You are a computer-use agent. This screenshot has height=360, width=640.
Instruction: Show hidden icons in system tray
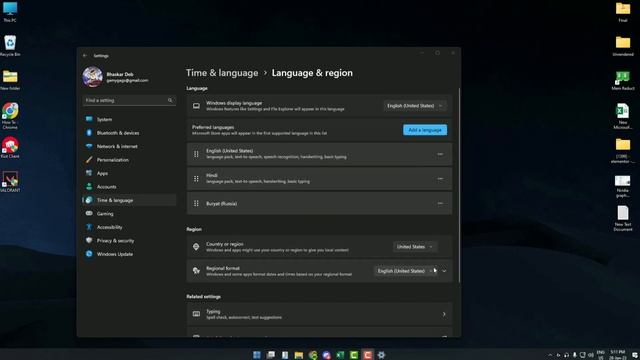click(550, 355)
